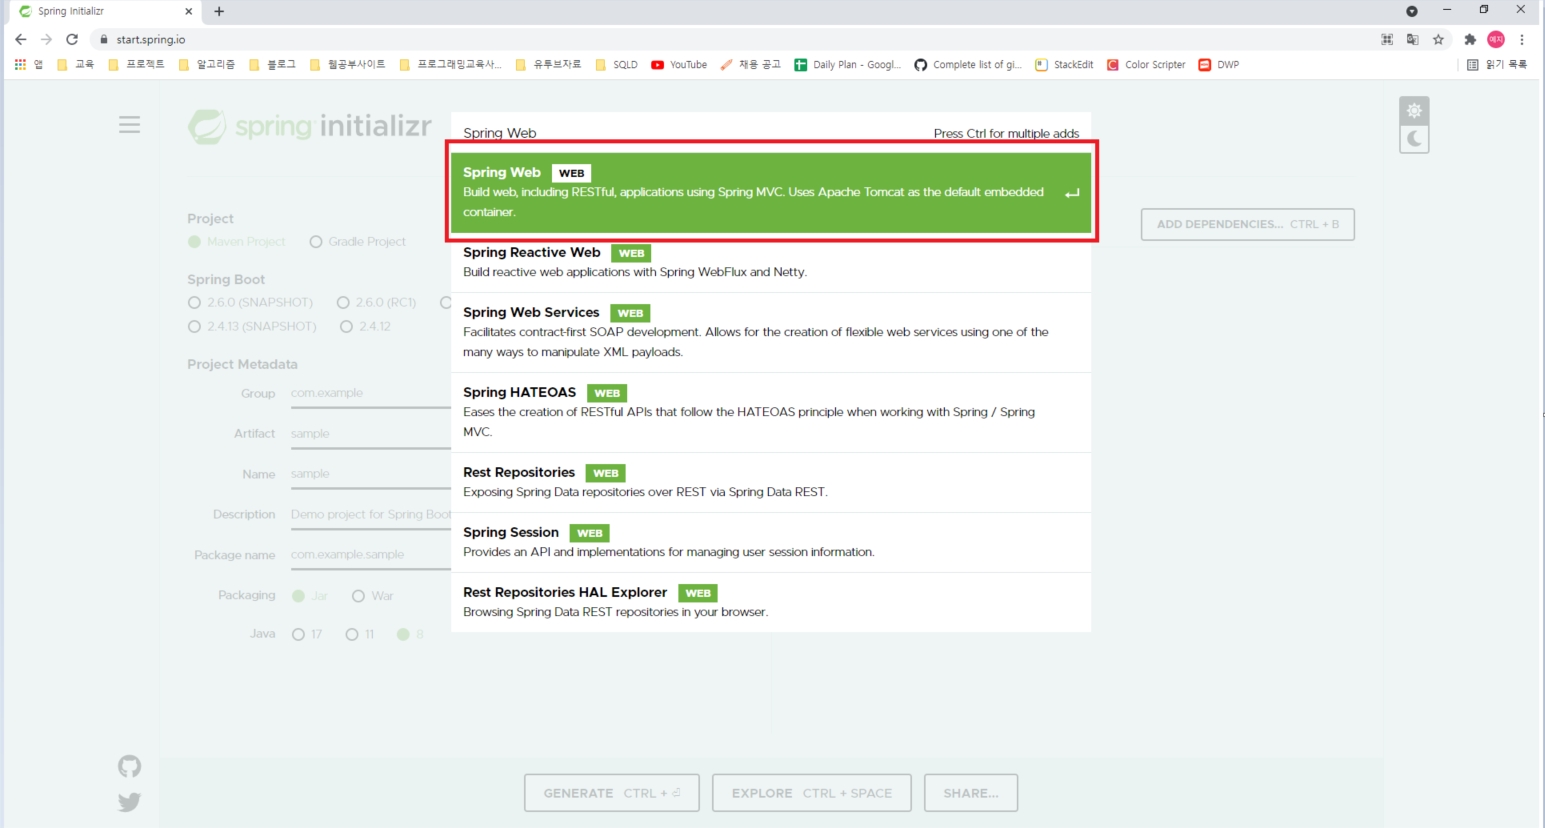This screenshot has height=828, width=1545.
Task: Open Chrome's three-dot menu
Action: tap(1522, 39)
